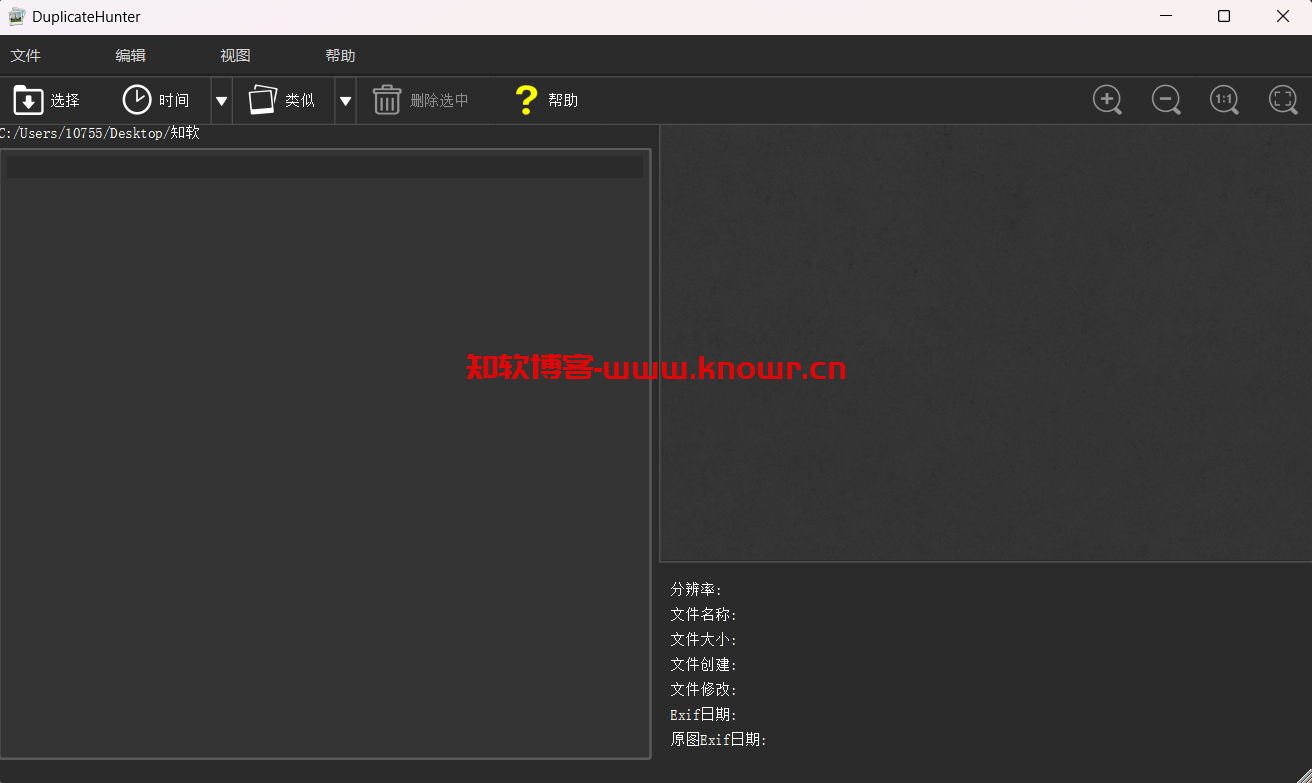
Task: Close the DuplicateHunter window
Action: [x=1283, y=16]
